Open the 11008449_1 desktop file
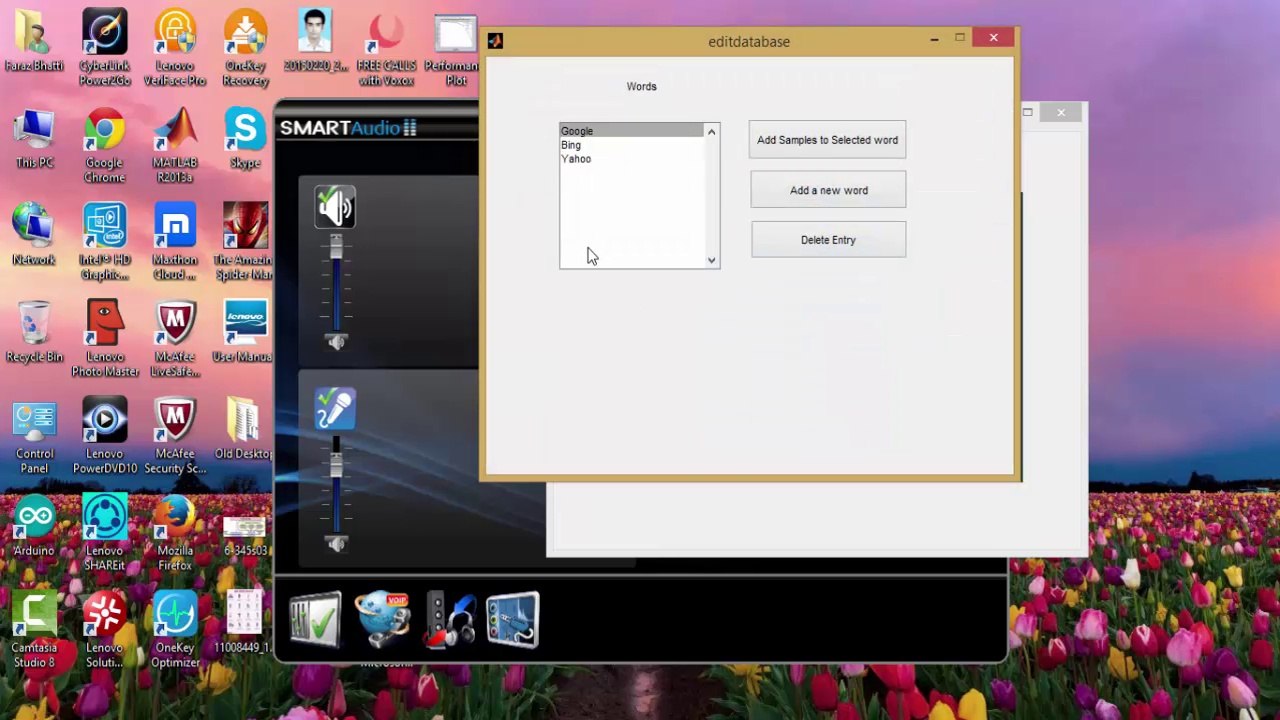 pos(245,623)
